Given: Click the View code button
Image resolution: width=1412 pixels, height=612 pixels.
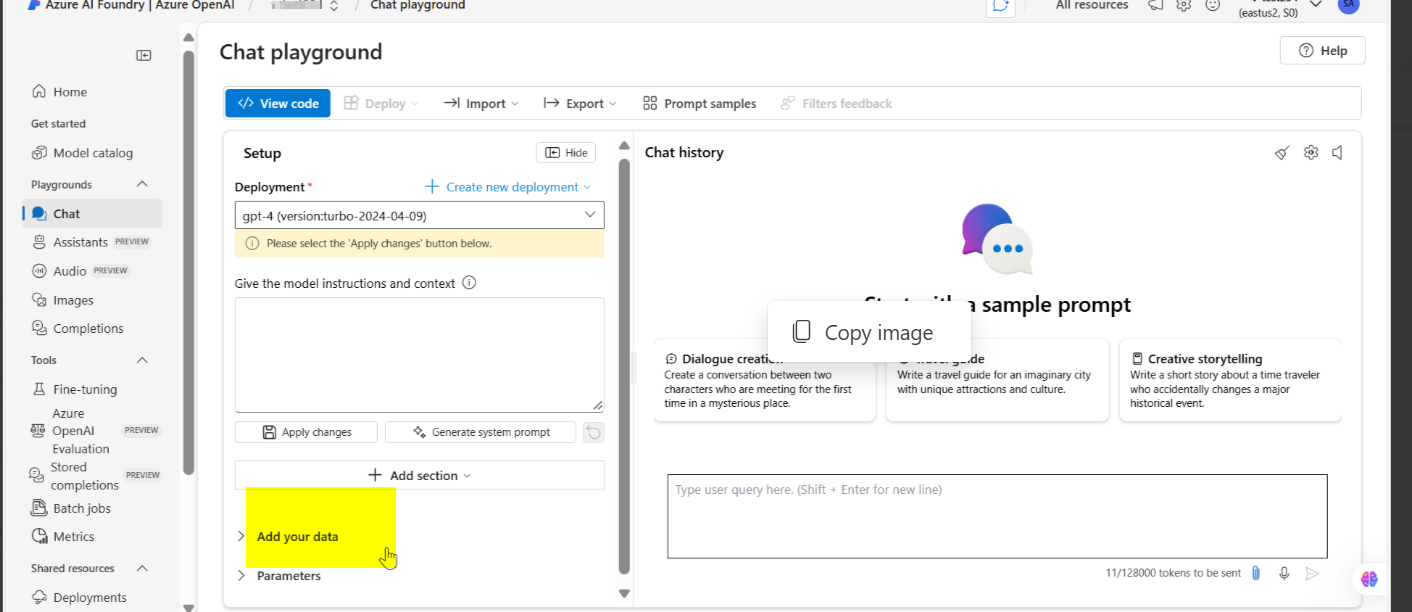Looking at the screenshot, I should click(x=278, y=103).
